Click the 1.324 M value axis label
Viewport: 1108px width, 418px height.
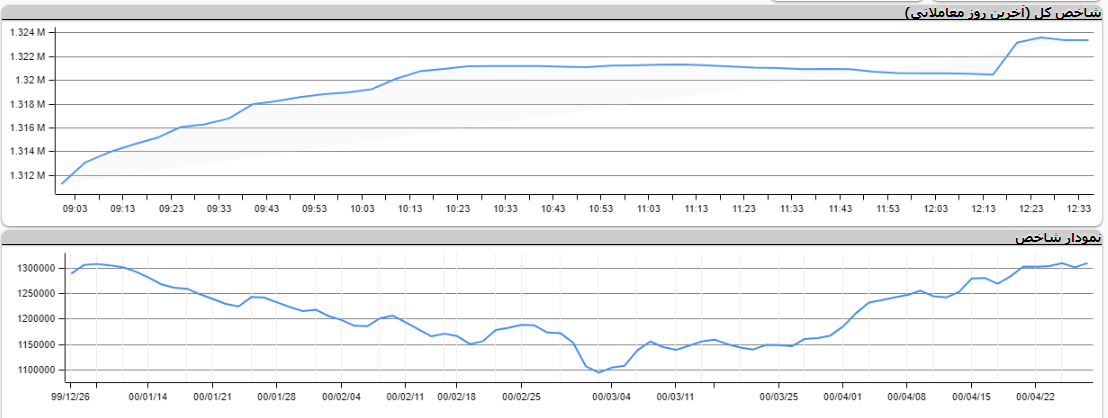coord(27,32)
